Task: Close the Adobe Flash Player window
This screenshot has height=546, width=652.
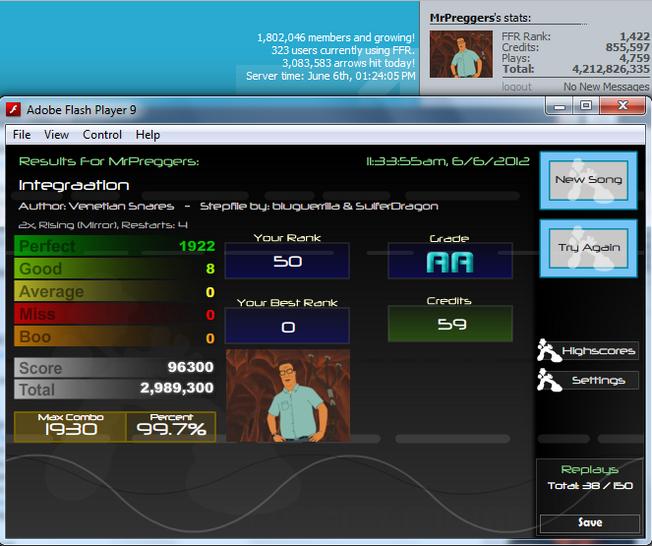Action: tap(622, 106)
